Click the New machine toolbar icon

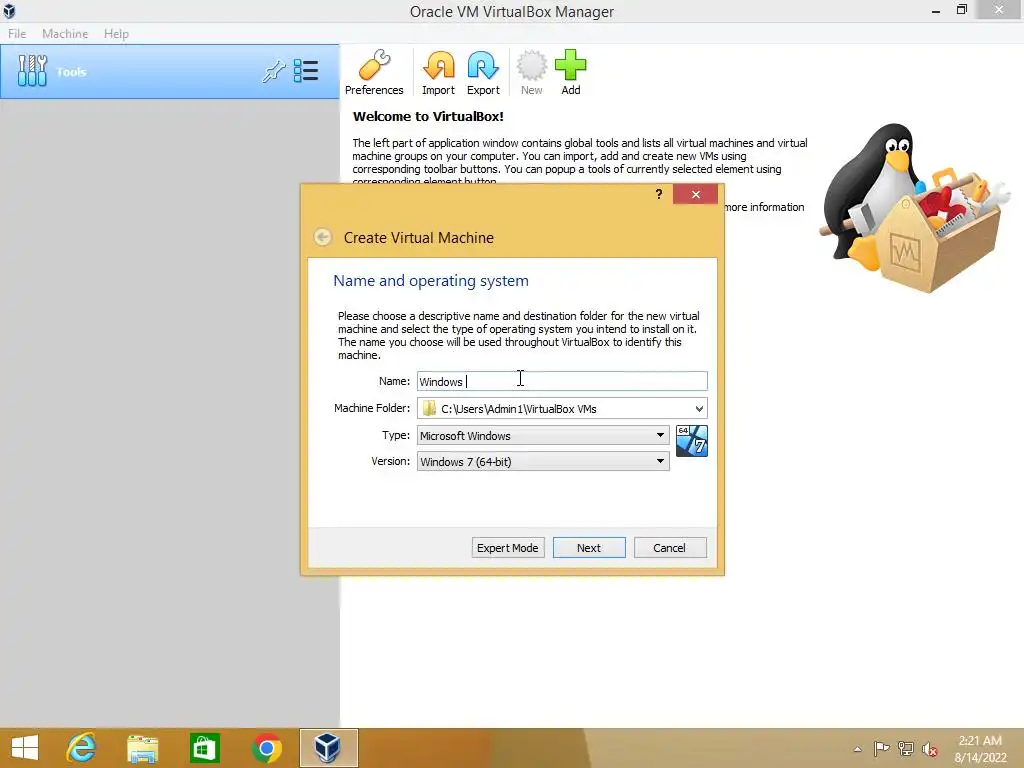pyautogui.click(x=532, y=72)
